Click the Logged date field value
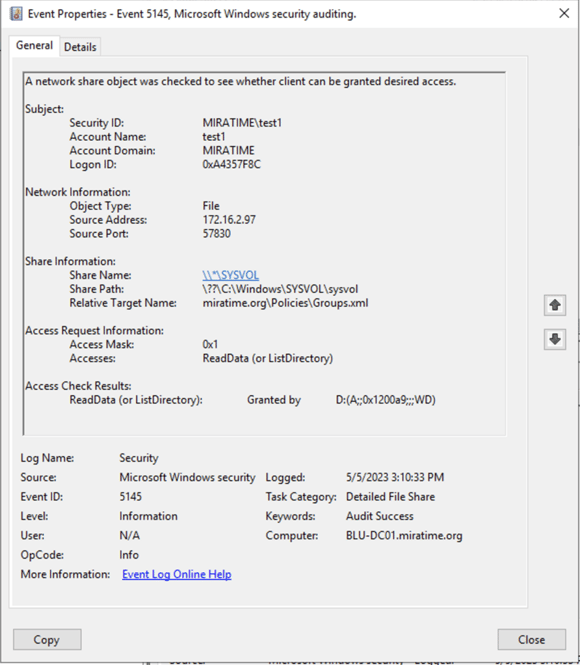 coord(395,477)
